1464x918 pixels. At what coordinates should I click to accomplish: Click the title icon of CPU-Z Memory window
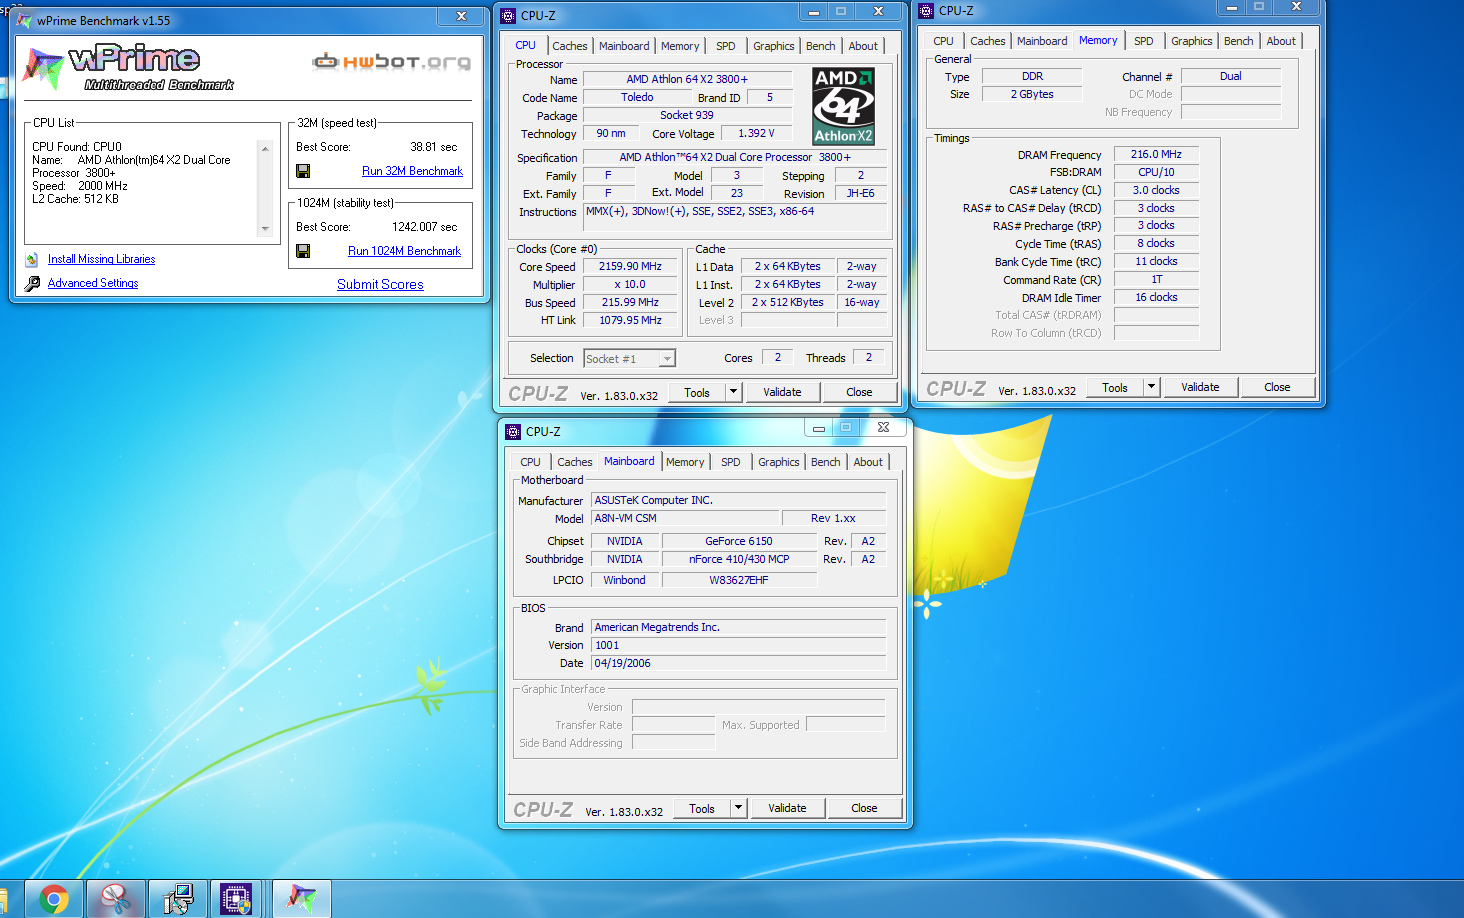coord(926,11)
